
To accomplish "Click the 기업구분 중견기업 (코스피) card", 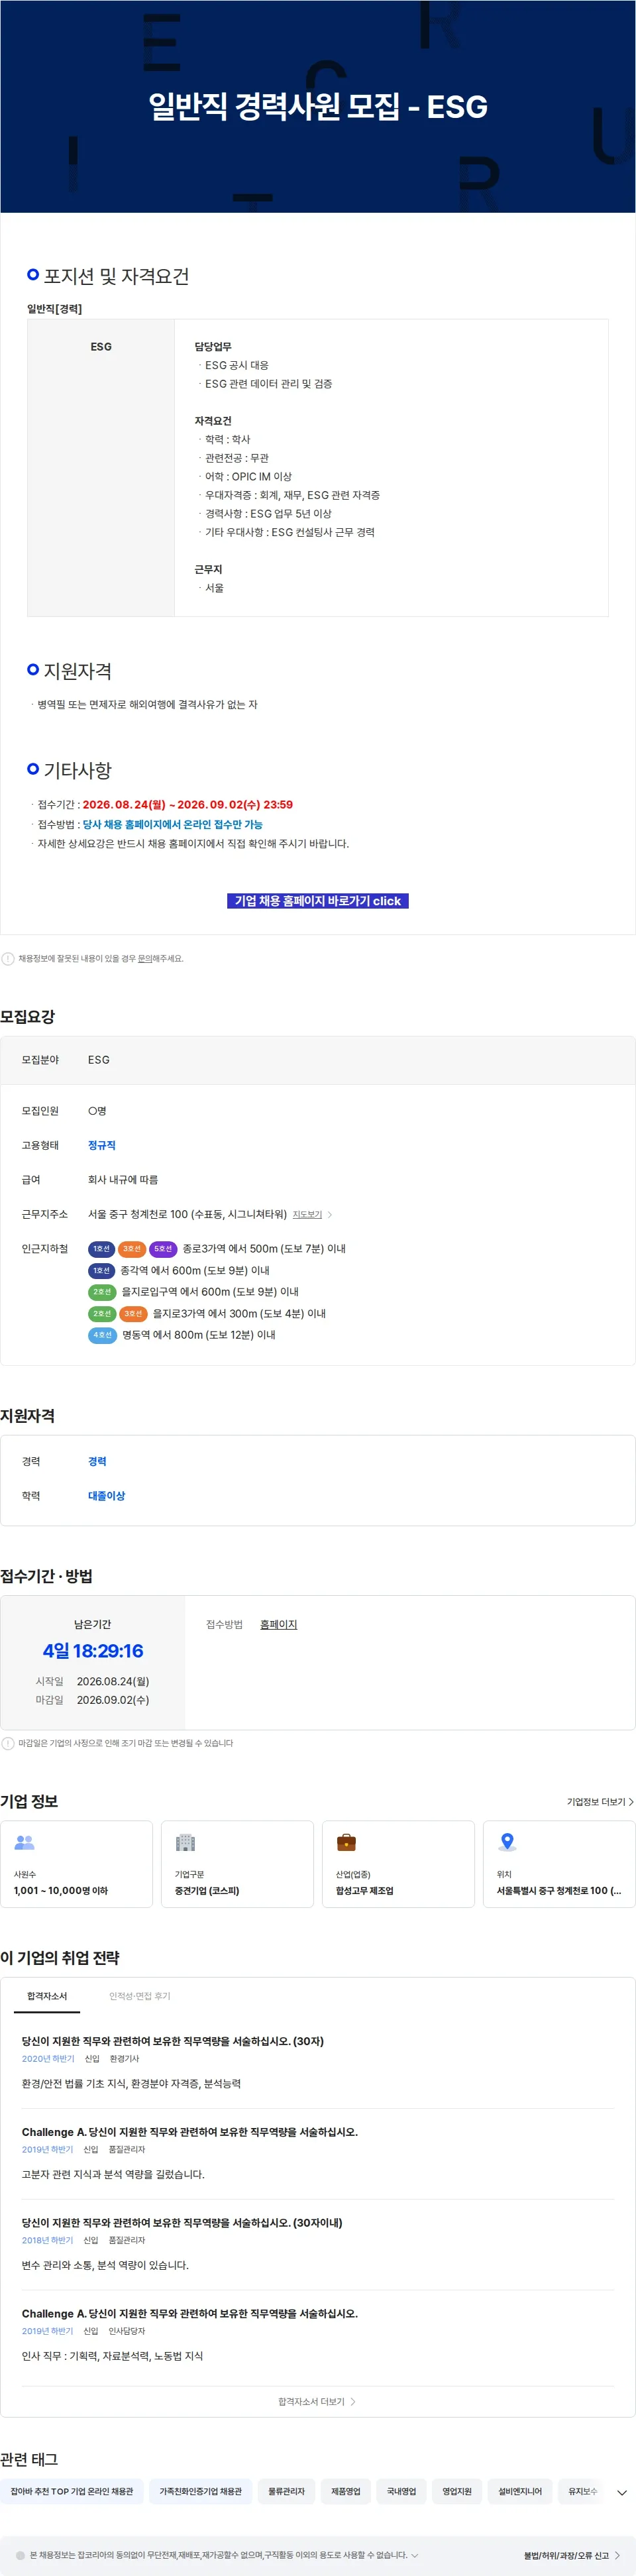I will pyautogui.click(x=238, y=1864).
